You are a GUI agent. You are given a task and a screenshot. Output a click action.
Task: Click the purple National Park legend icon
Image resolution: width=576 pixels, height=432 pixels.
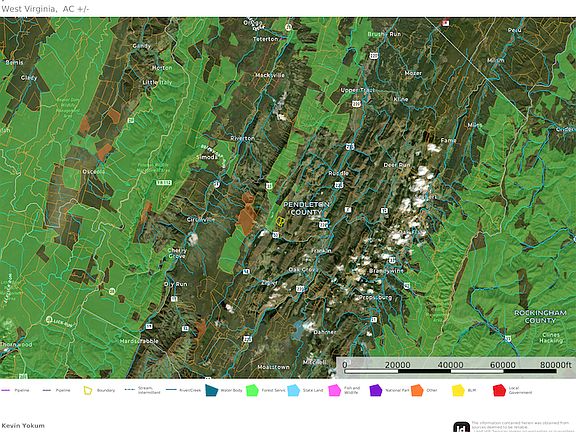pos(376,390)
